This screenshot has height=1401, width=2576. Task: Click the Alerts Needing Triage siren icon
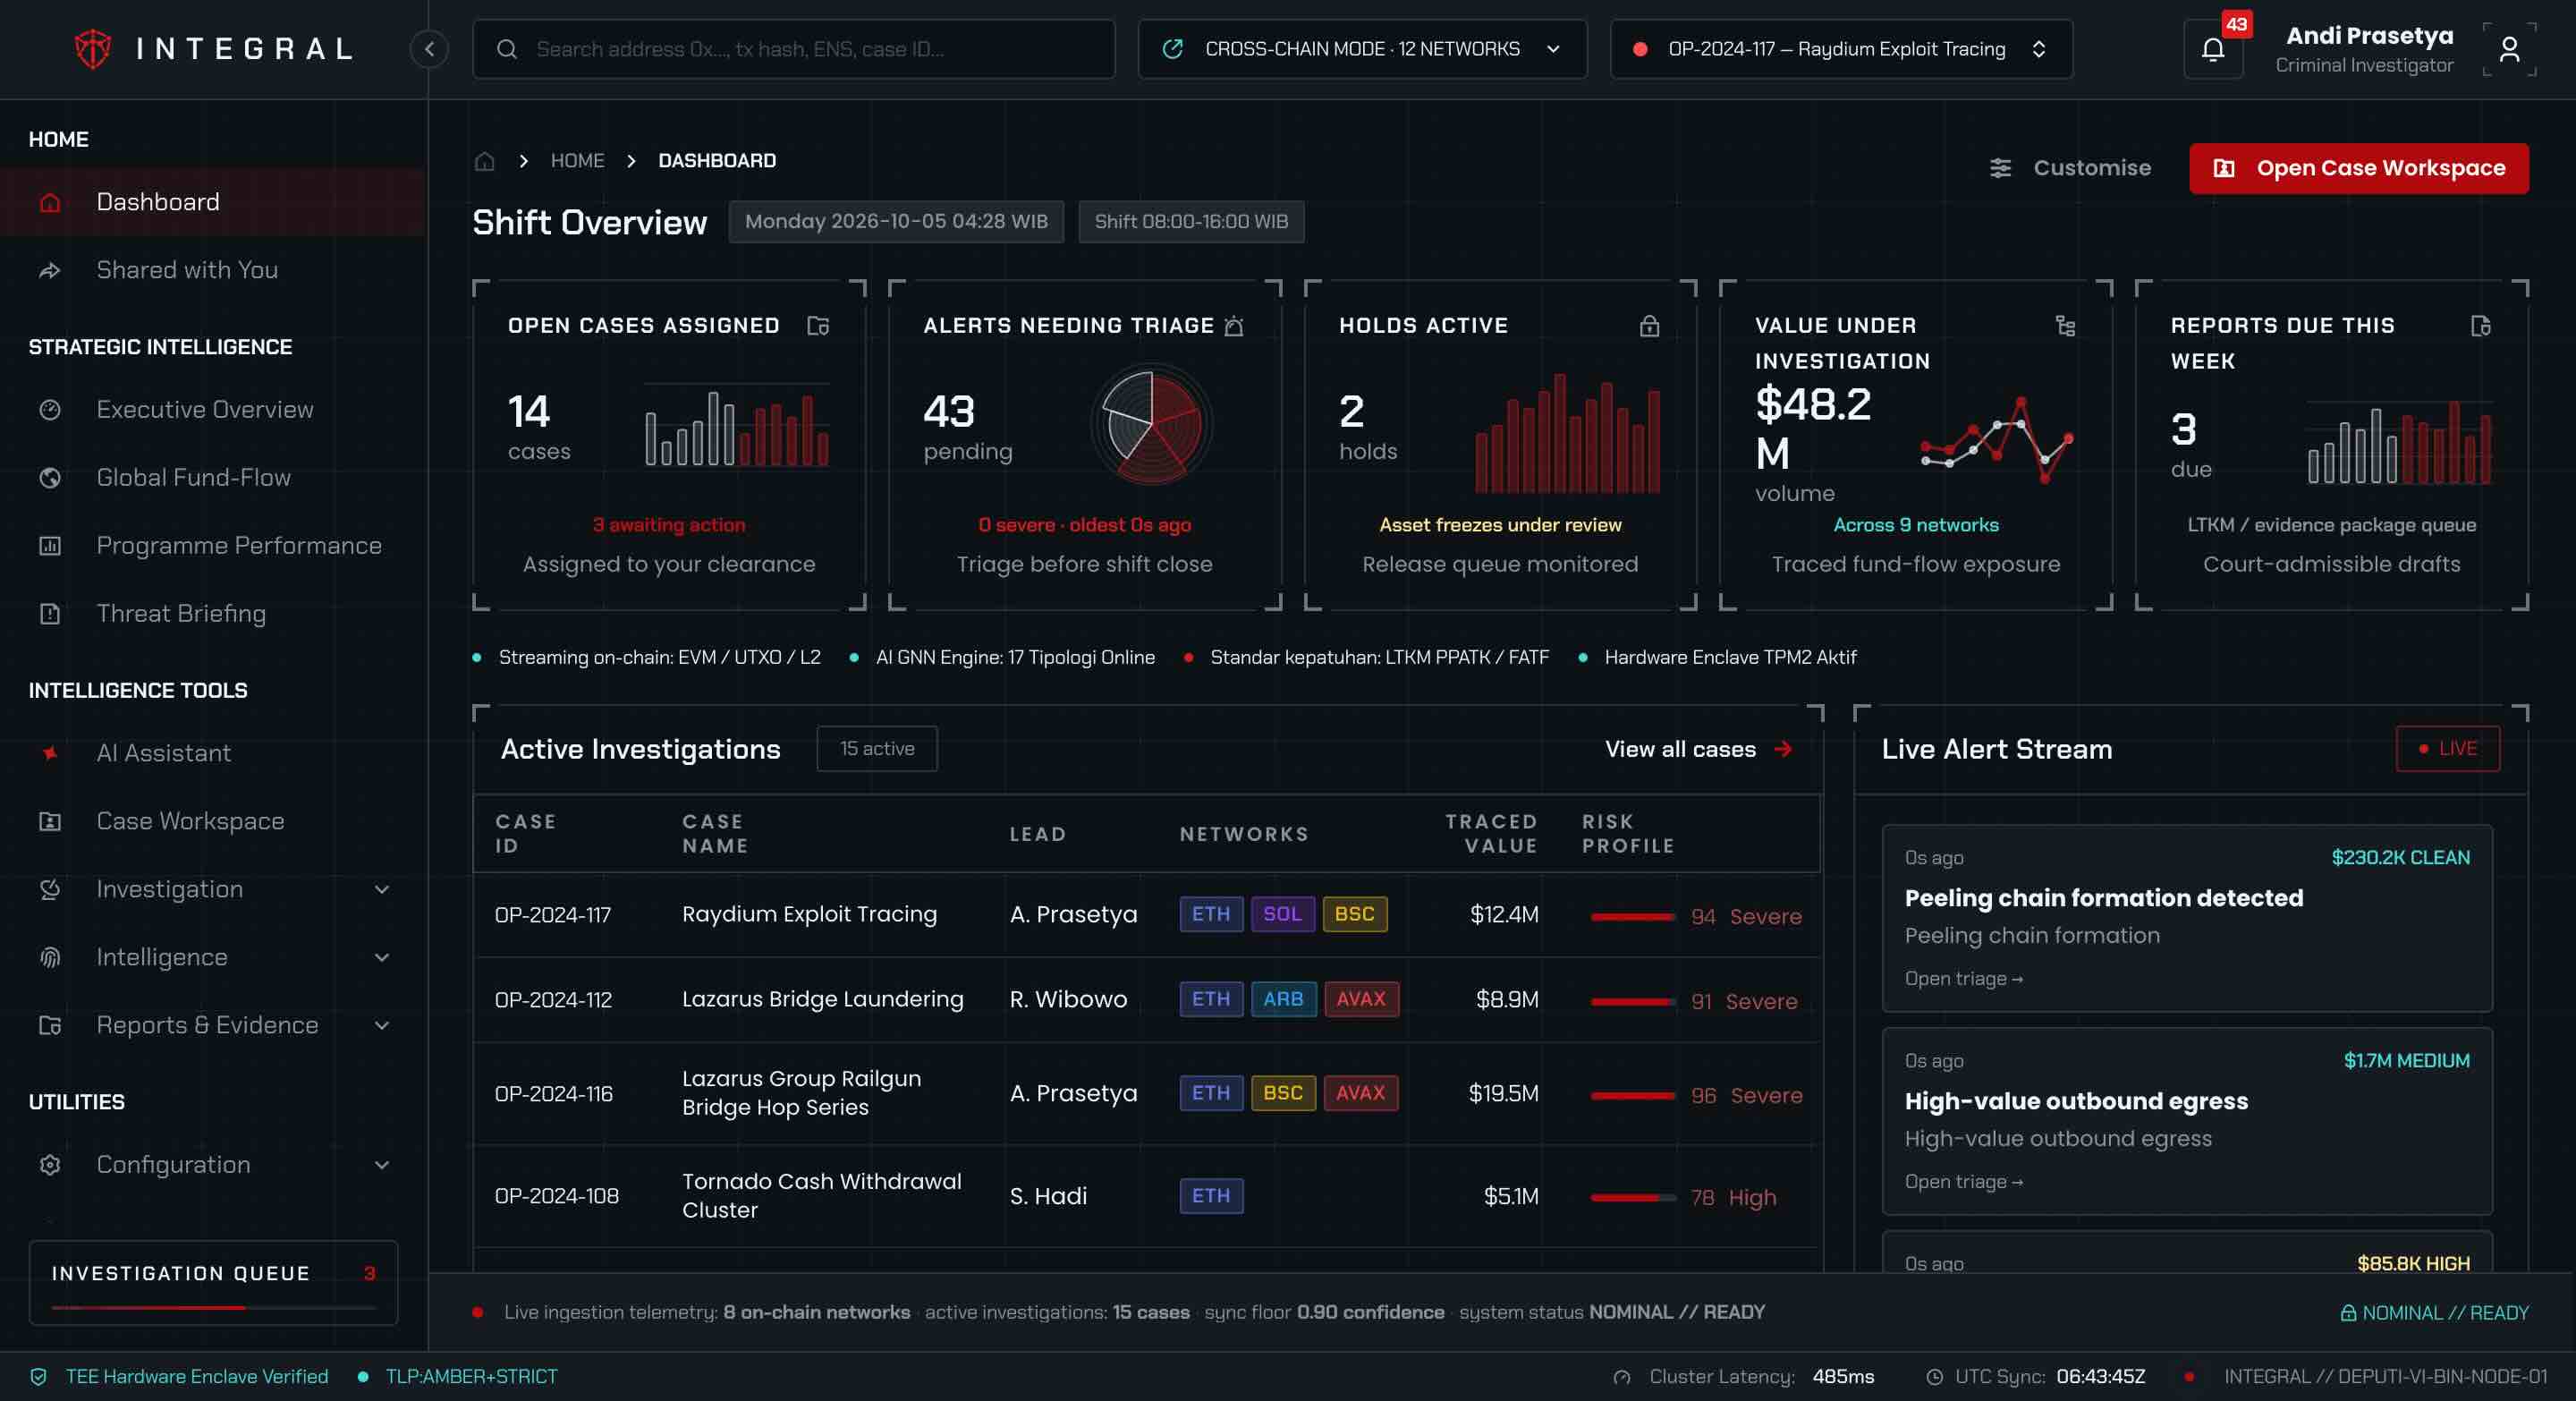(x=1234, y=326)
